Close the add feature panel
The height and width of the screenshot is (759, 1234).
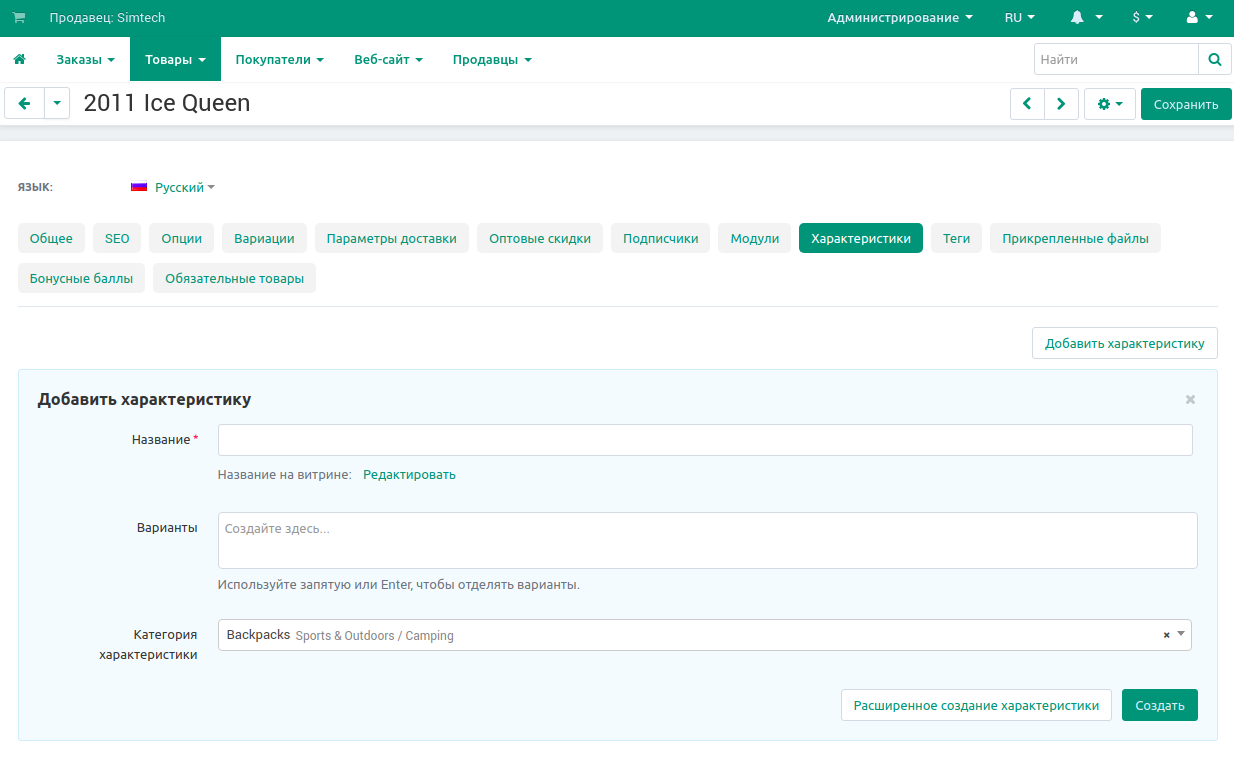(x=1190, y=399)
